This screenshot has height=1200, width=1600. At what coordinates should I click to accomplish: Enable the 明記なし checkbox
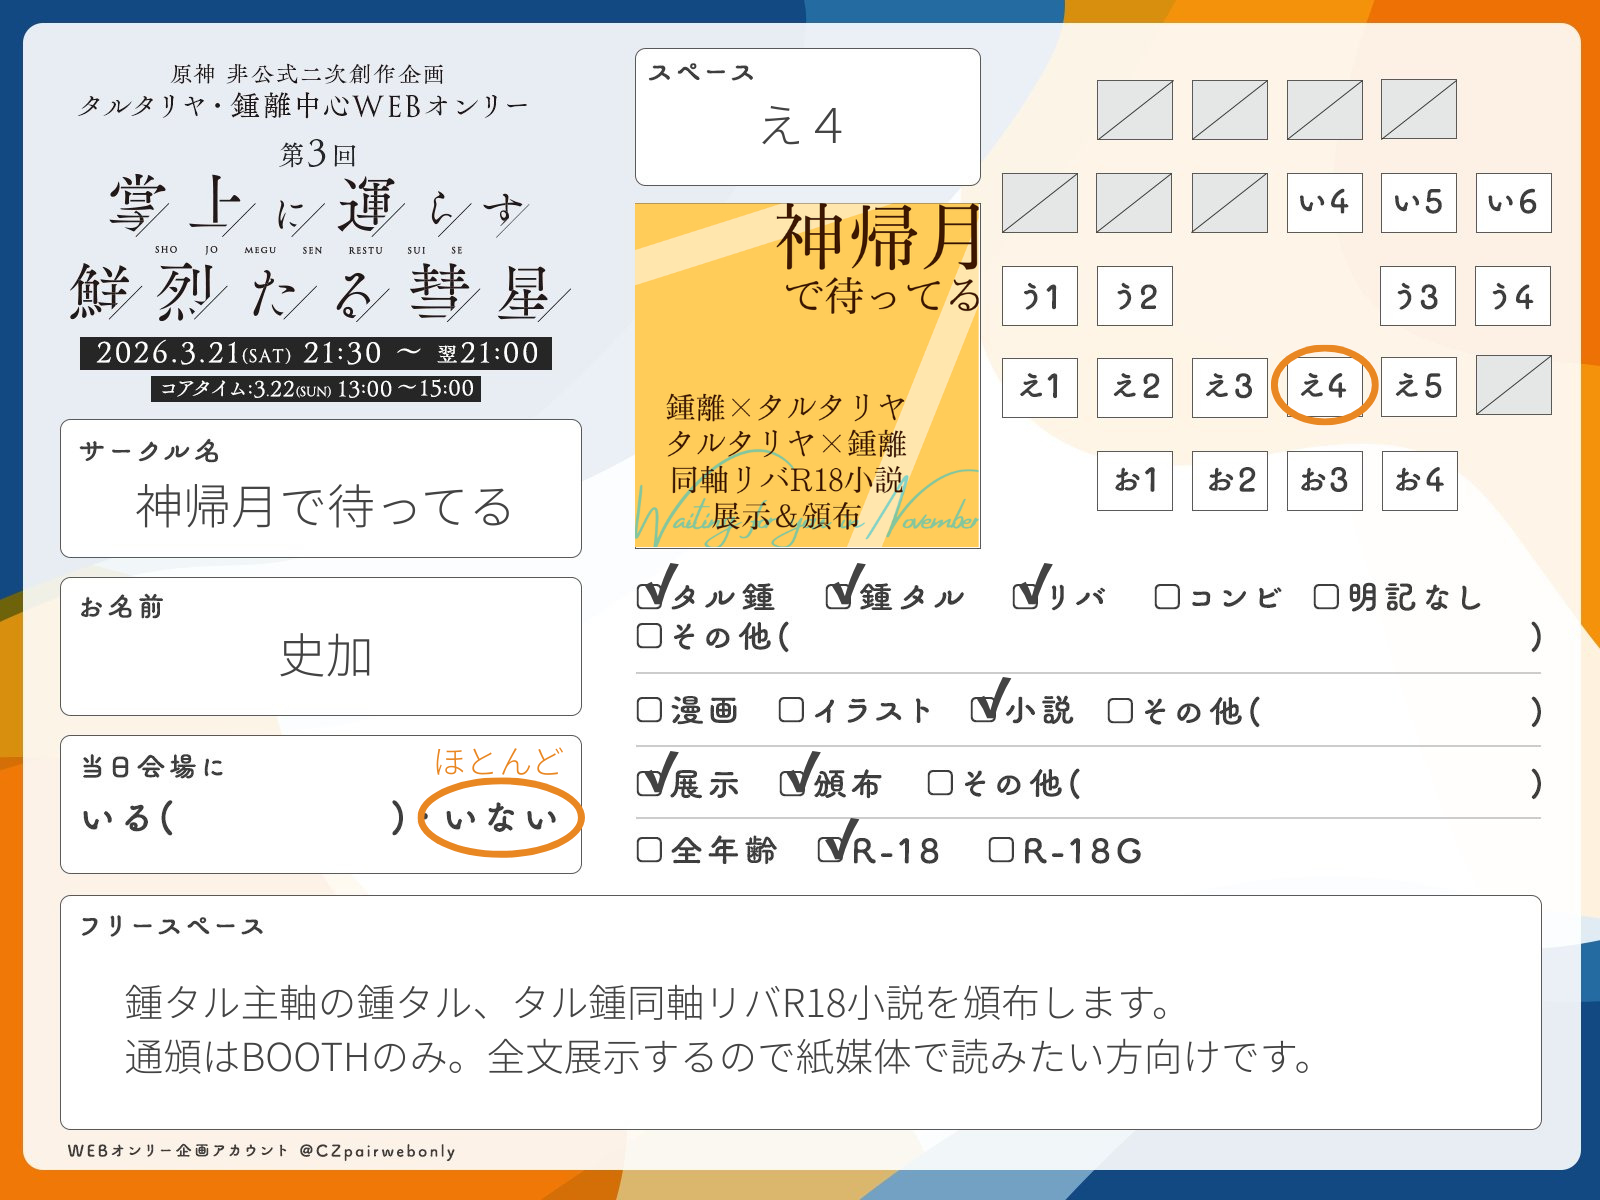coord(1325,597)
